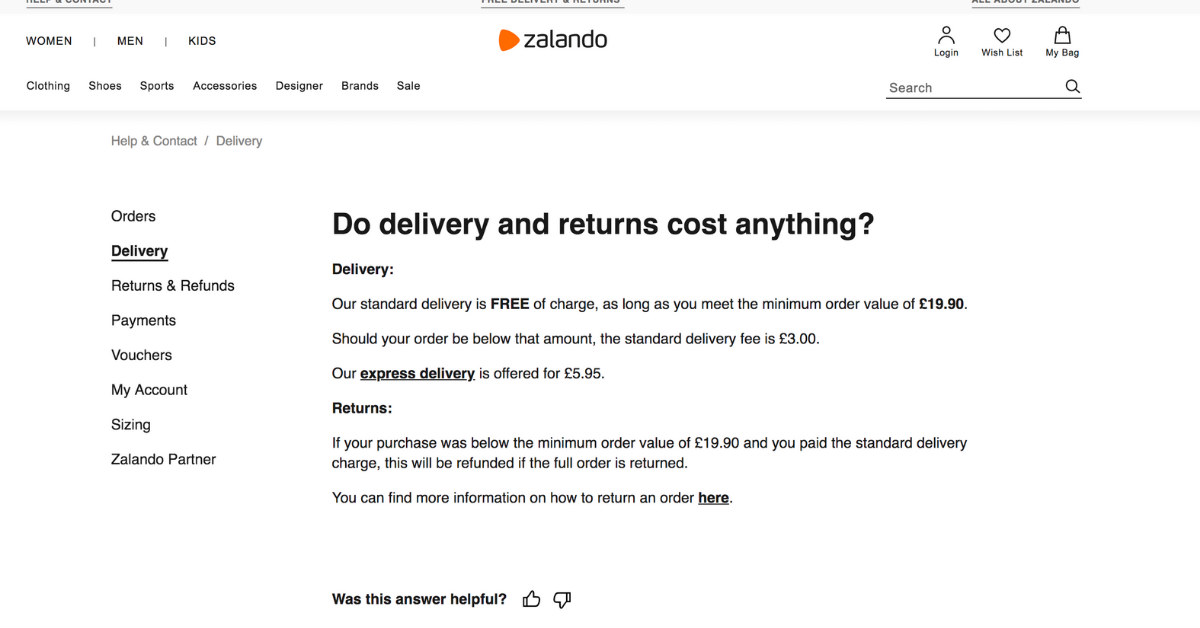Open Zalando Partner help topic
This screenshot has height=628, width=1200.
(163, 459)
